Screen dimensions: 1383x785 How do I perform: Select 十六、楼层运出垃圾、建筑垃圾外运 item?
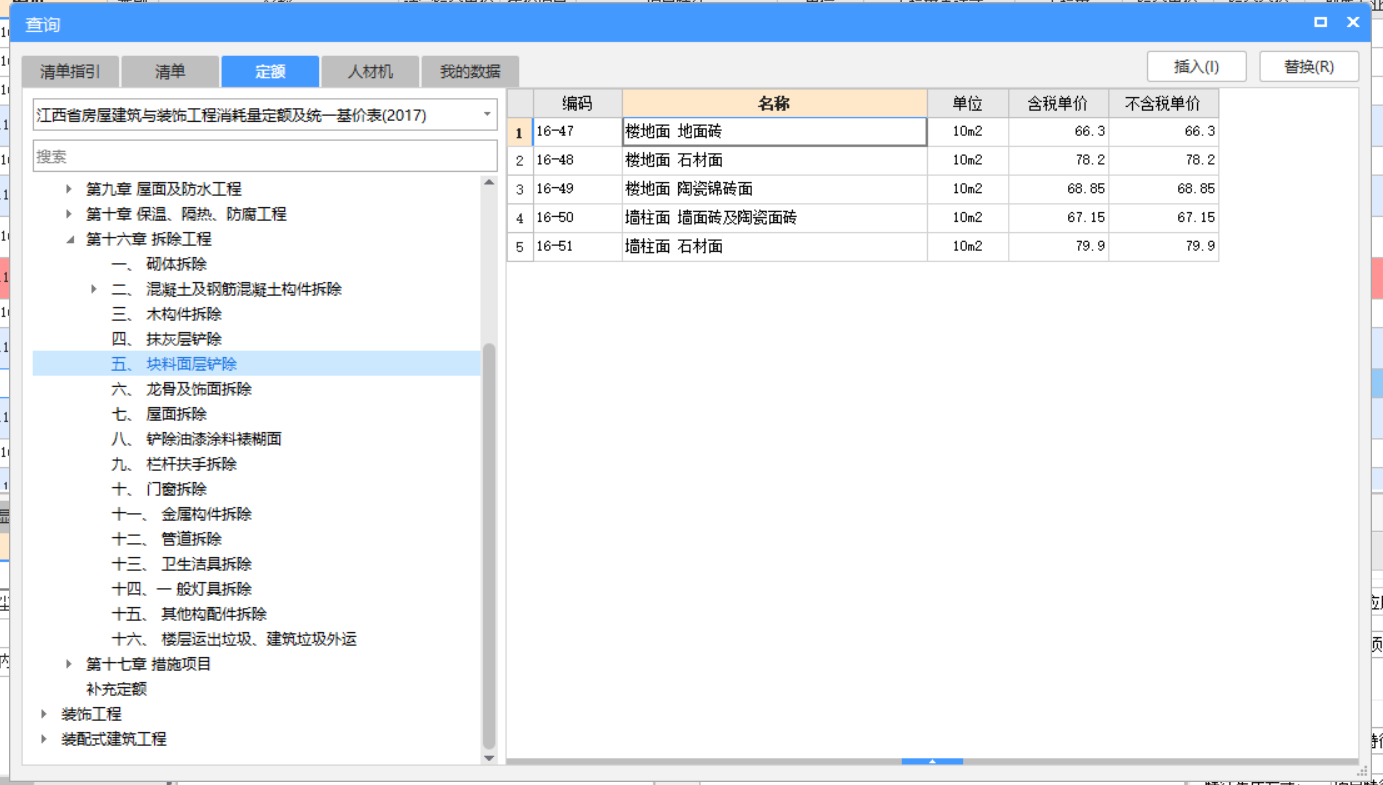234,639
